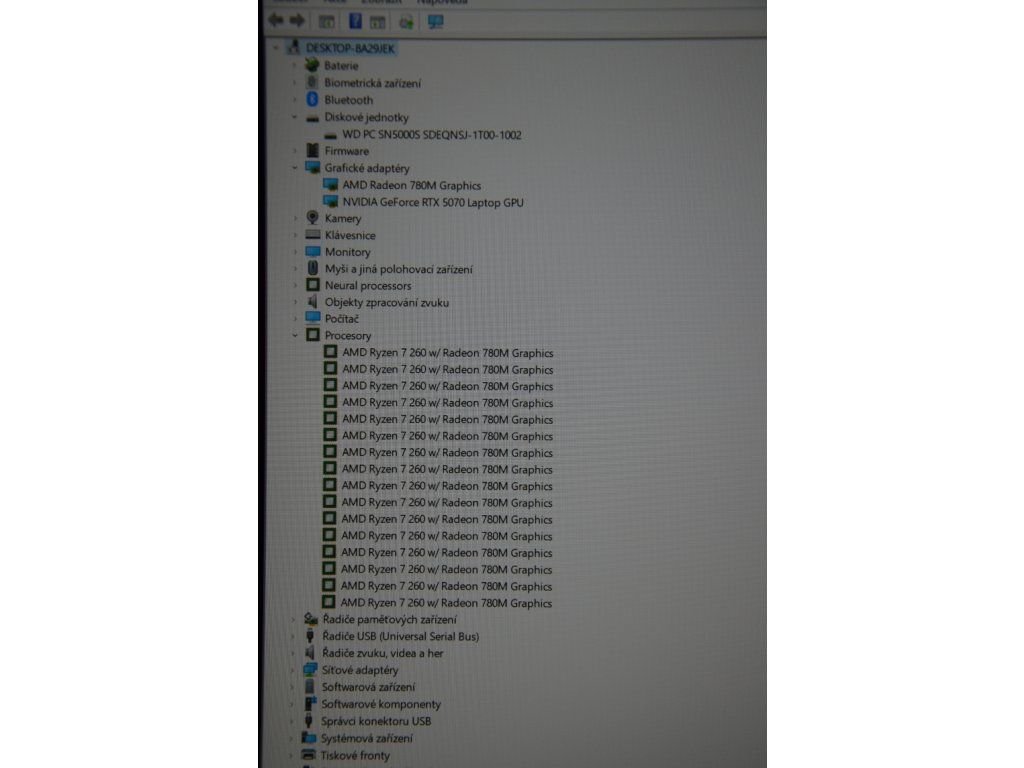
Task: Click the 'Softwarová zařízení' label
Action: click(368, 687)
